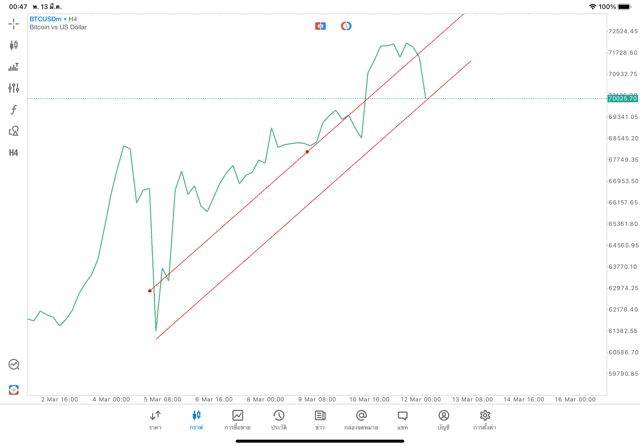
Task: Change chart type via candlestick icon
Action: coord(13,45)
